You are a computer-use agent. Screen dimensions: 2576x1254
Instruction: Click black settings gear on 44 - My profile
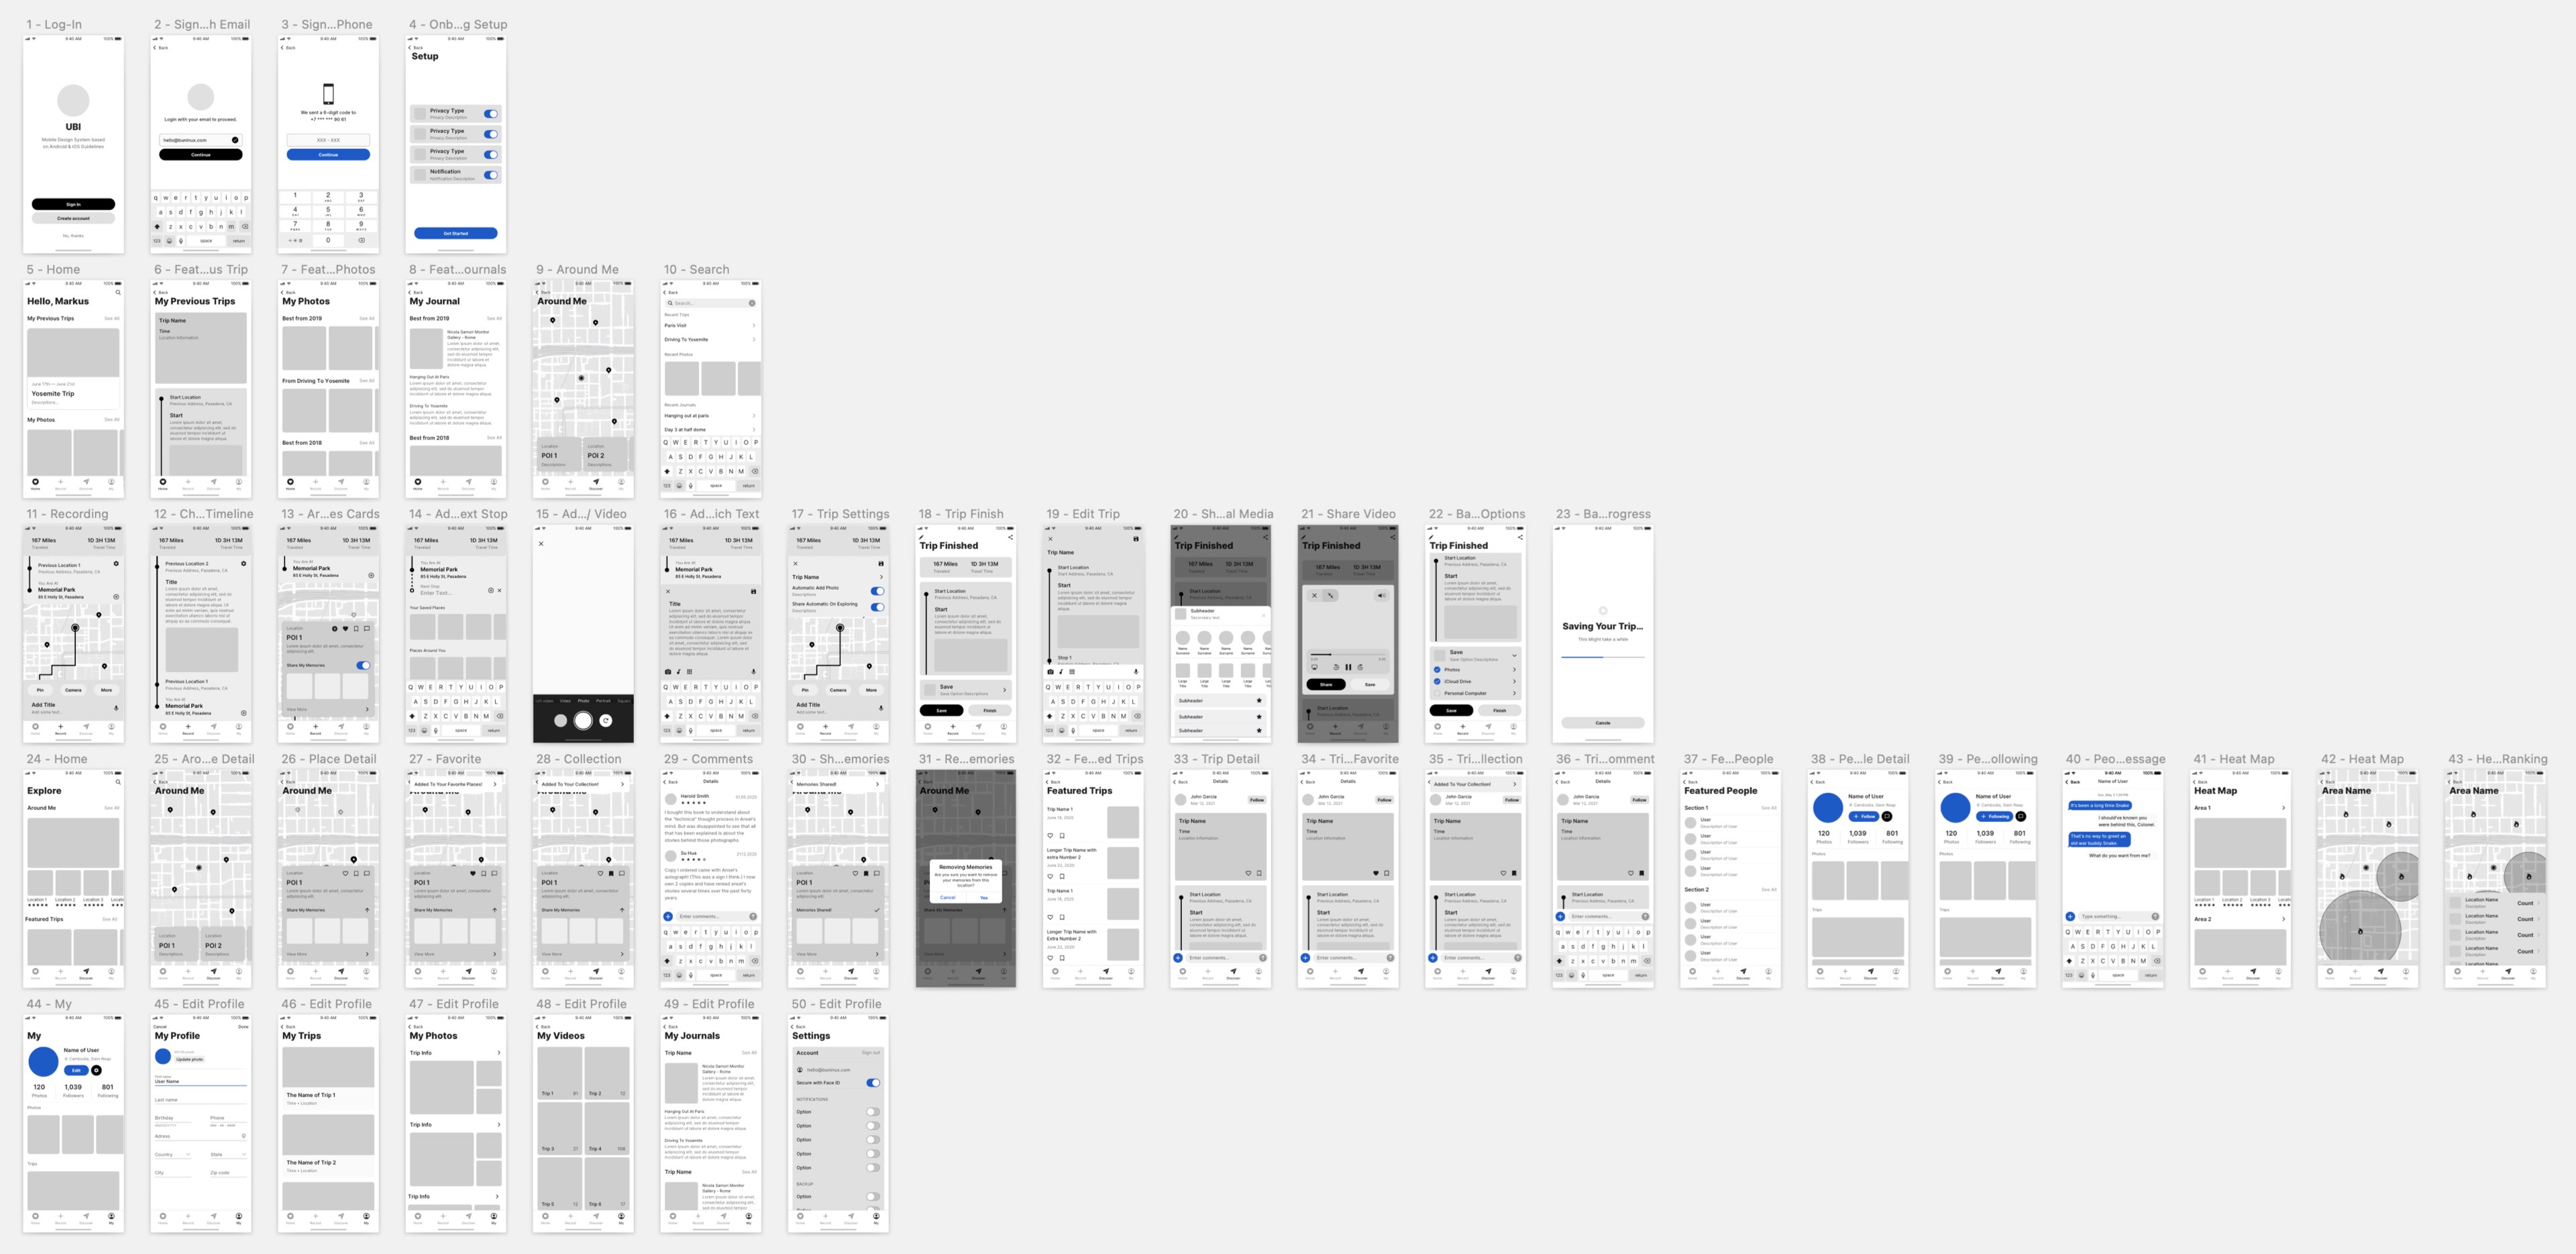point(96,1070)
